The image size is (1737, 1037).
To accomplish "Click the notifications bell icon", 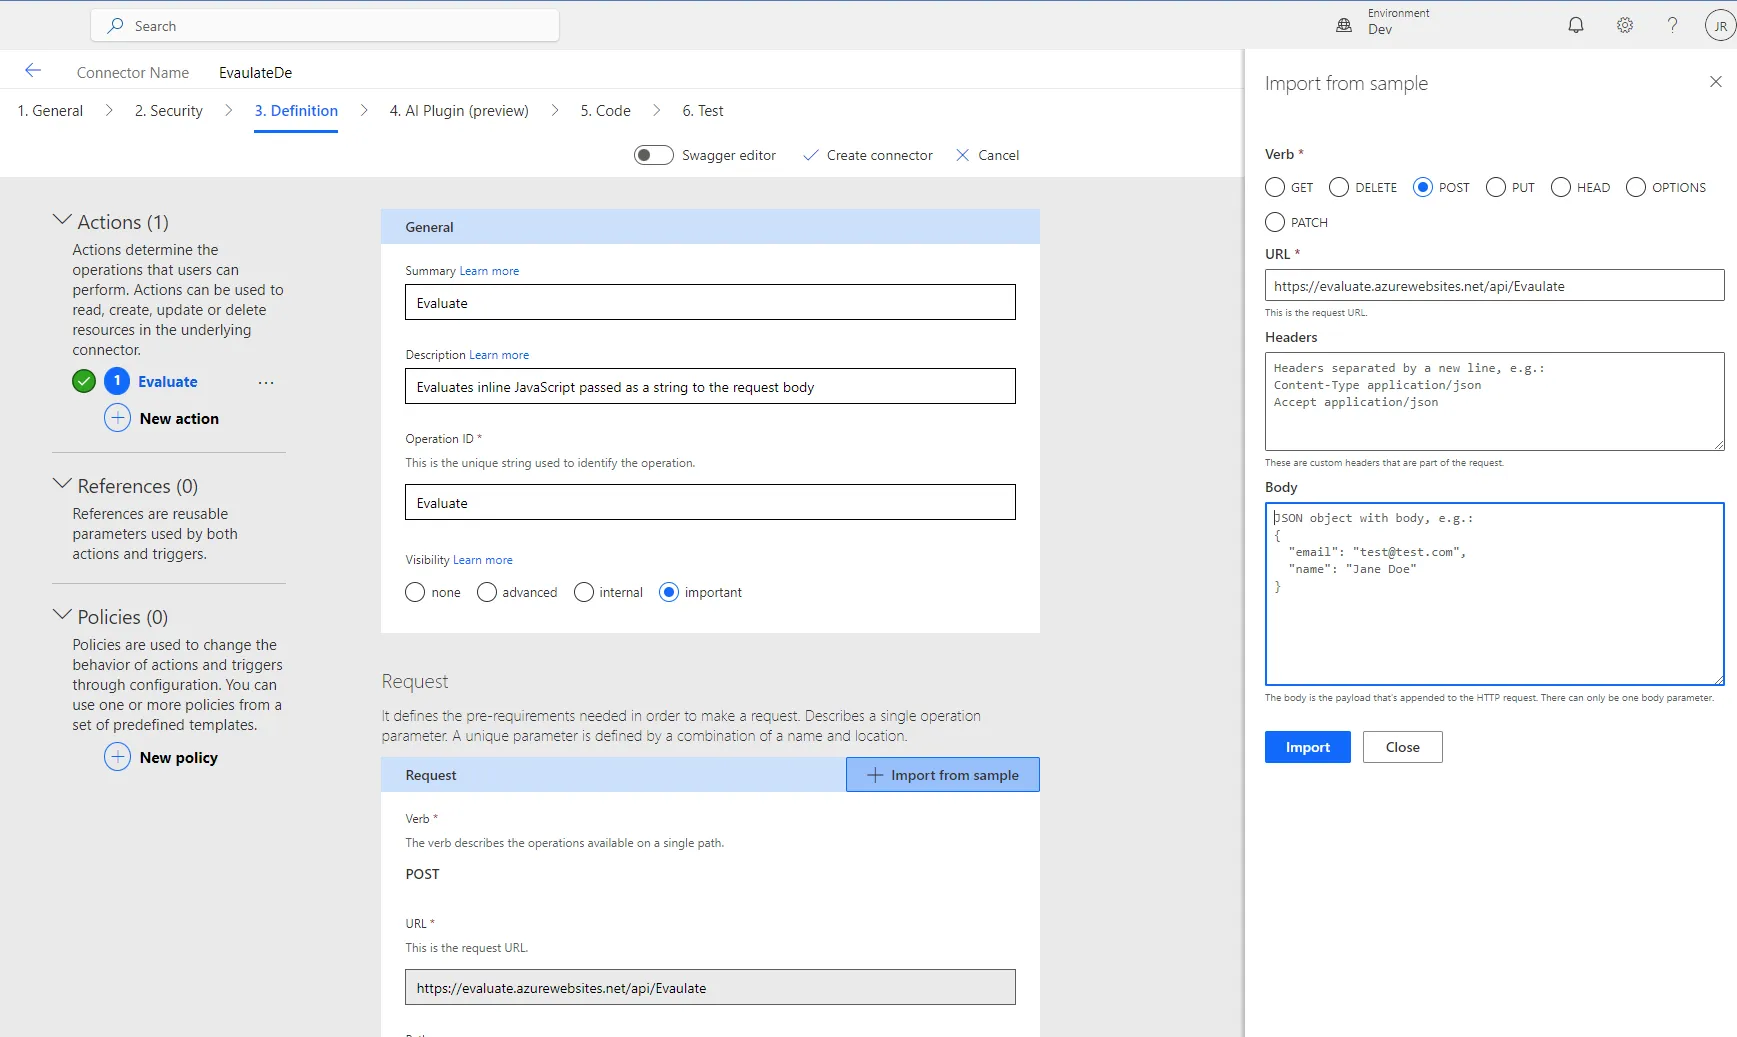I will pos(1575,26).
